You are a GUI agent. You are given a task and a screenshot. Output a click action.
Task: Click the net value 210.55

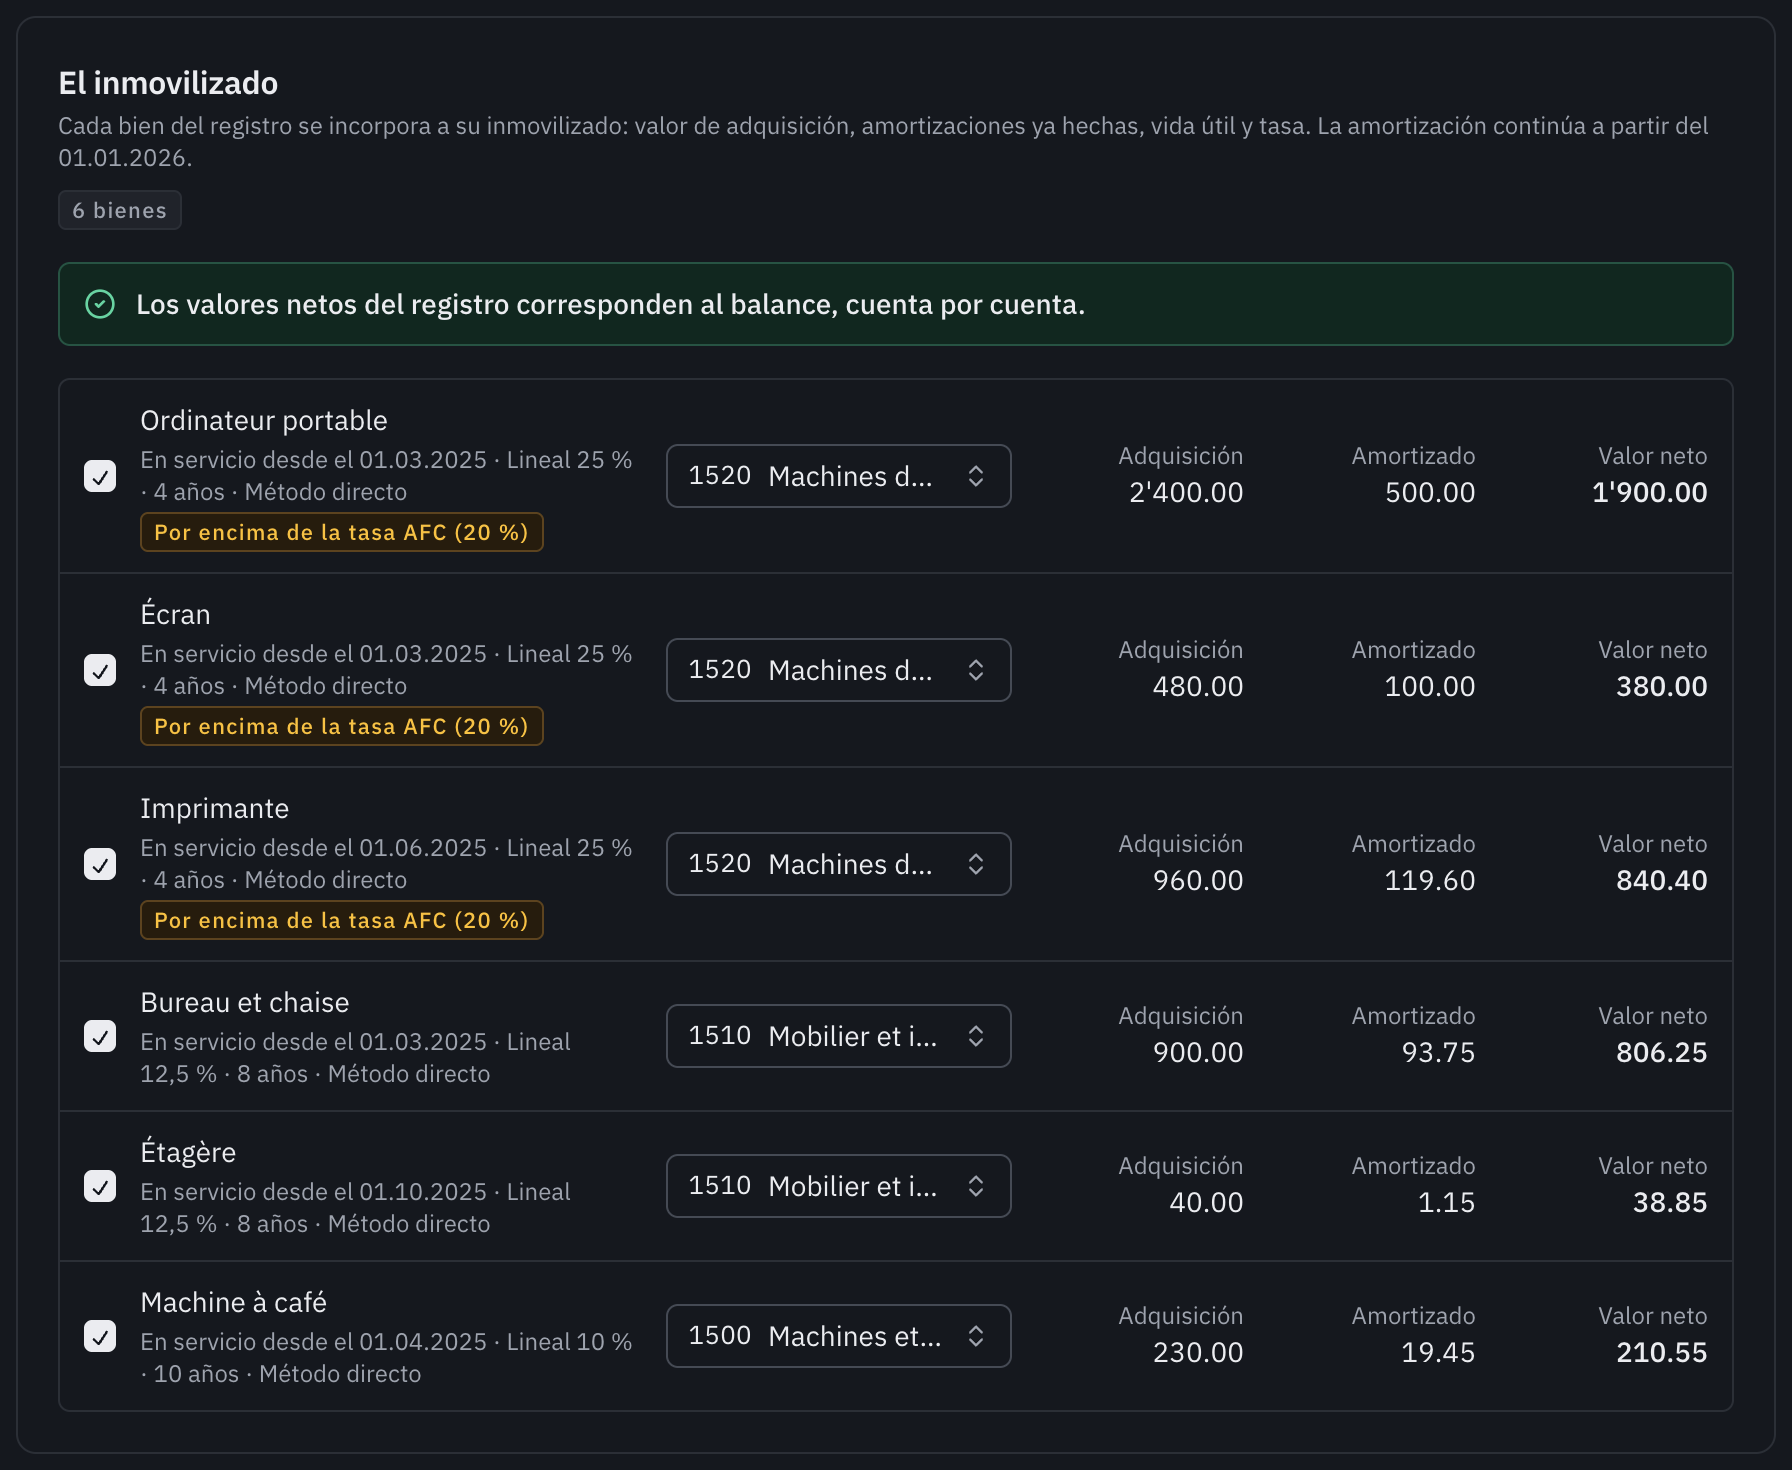click(x=1662, y=1352)
